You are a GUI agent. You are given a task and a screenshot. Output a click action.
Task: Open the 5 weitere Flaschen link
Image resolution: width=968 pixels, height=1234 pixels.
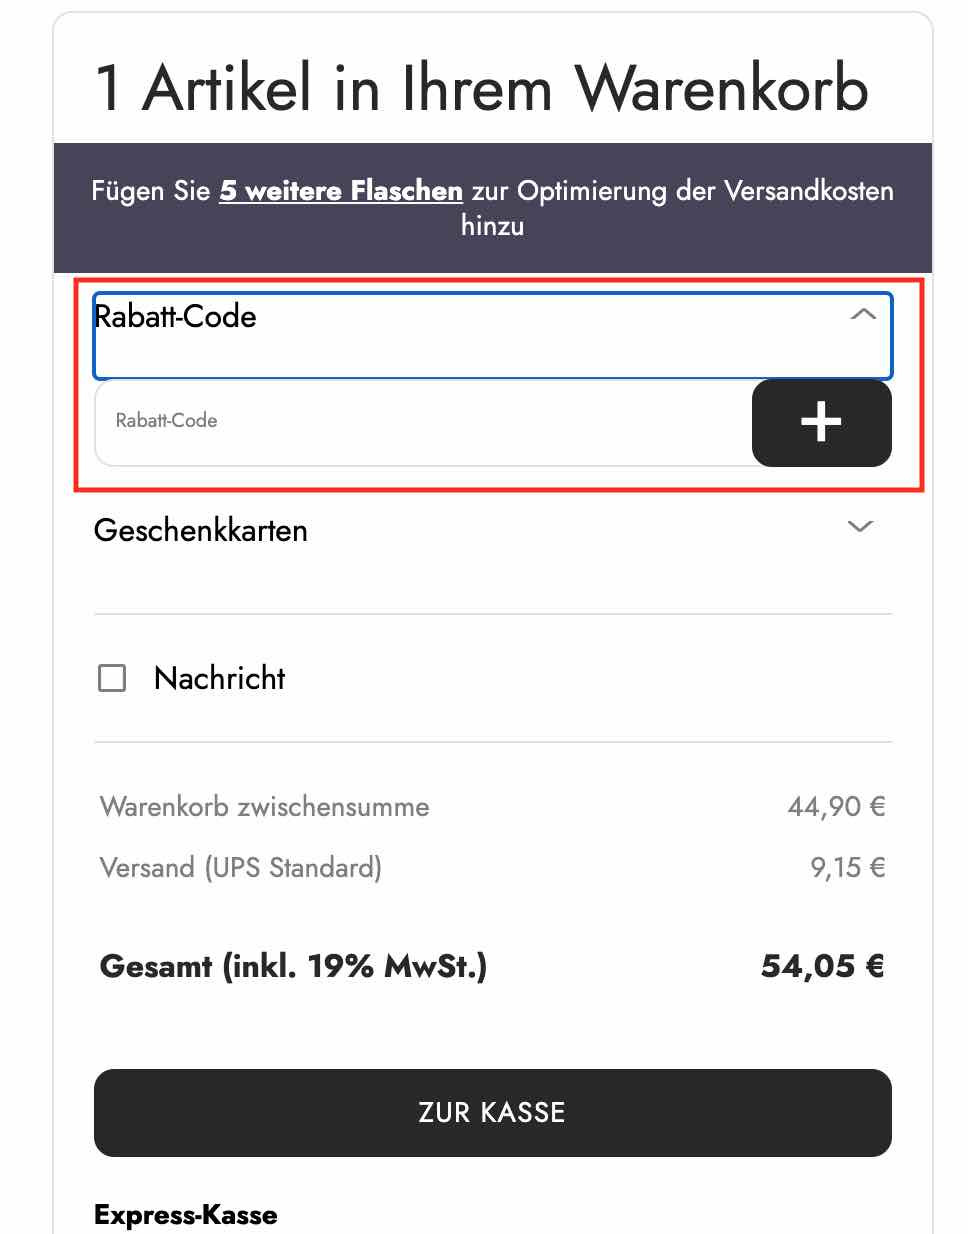click(341, 190)
